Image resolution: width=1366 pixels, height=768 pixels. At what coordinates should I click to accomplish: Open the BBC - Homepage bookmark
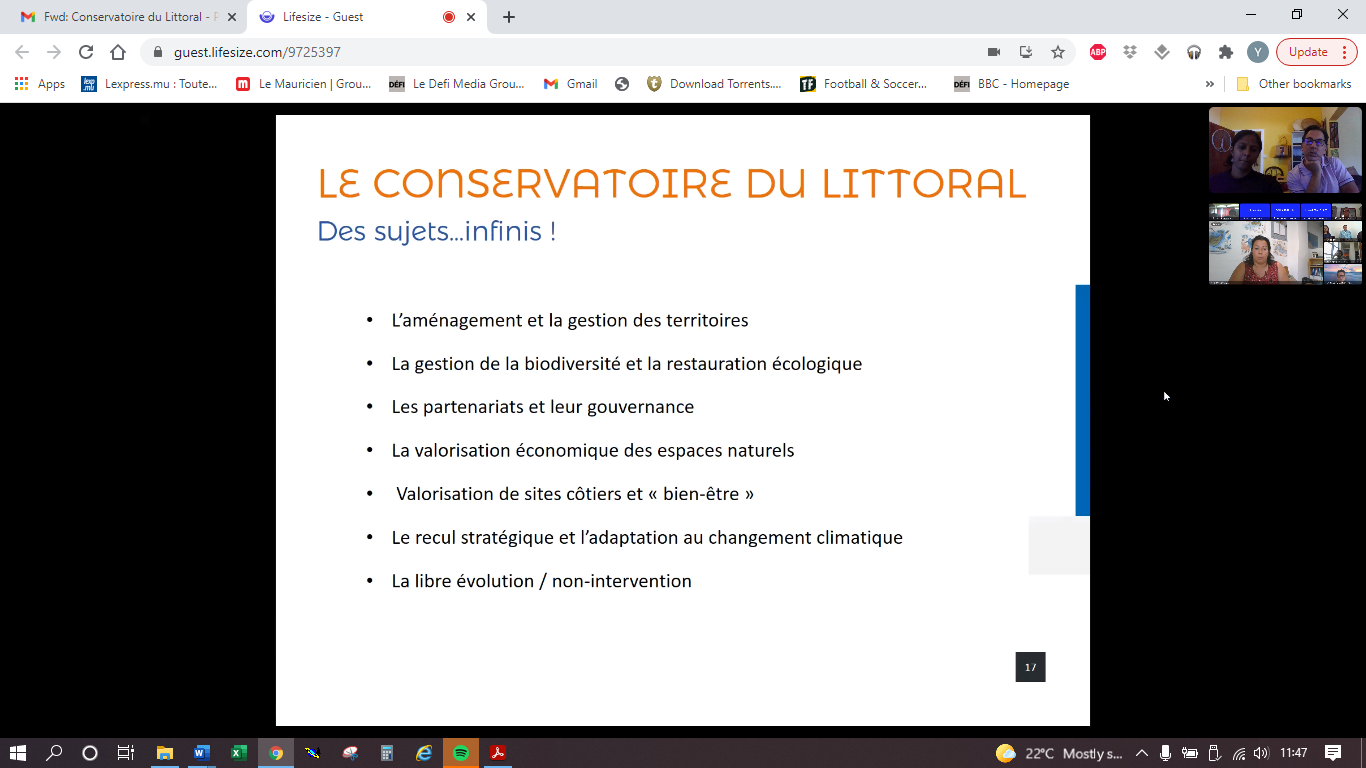(1011, 84)
